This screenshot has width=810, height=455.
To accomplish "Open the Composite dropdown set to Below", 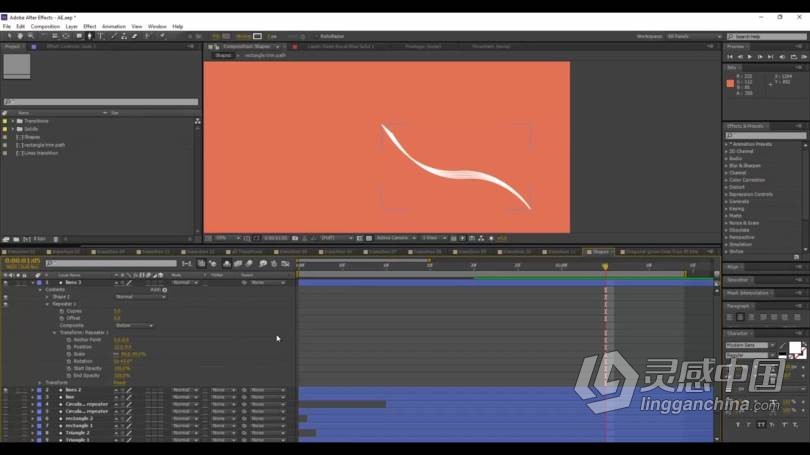I will [134, 325].
